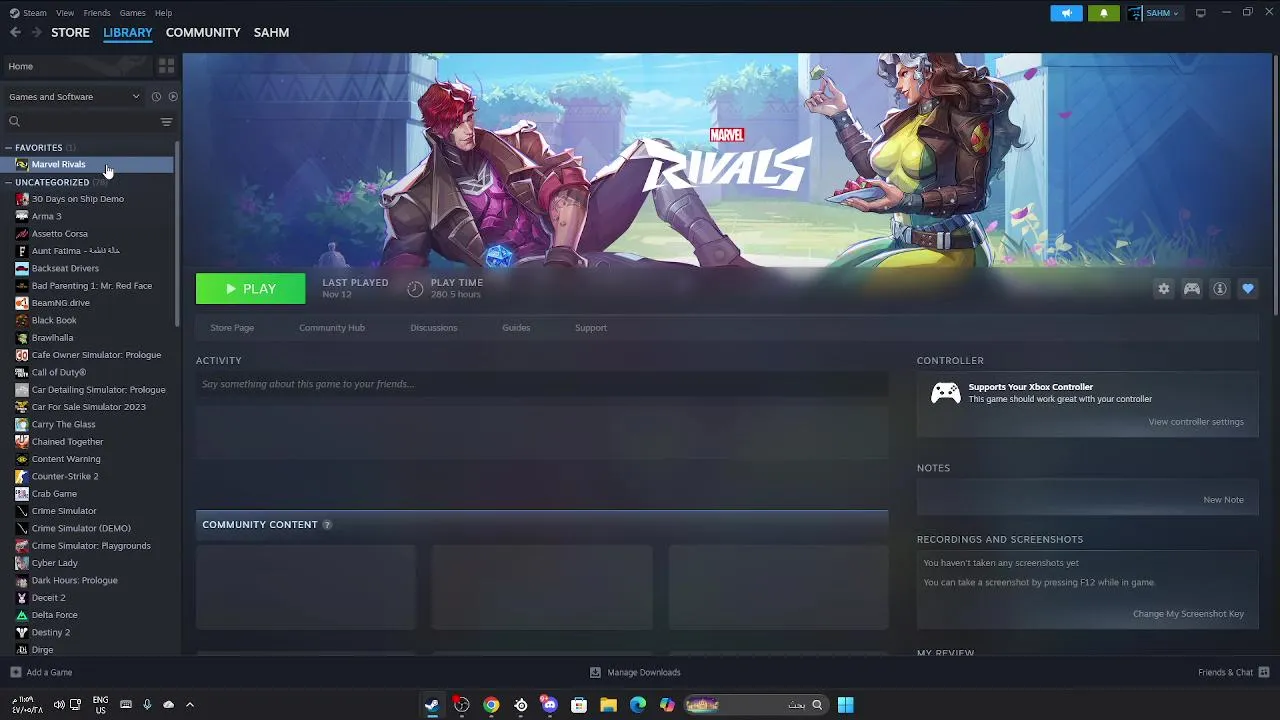Open advanced library filter options

[x=166, y=122]
